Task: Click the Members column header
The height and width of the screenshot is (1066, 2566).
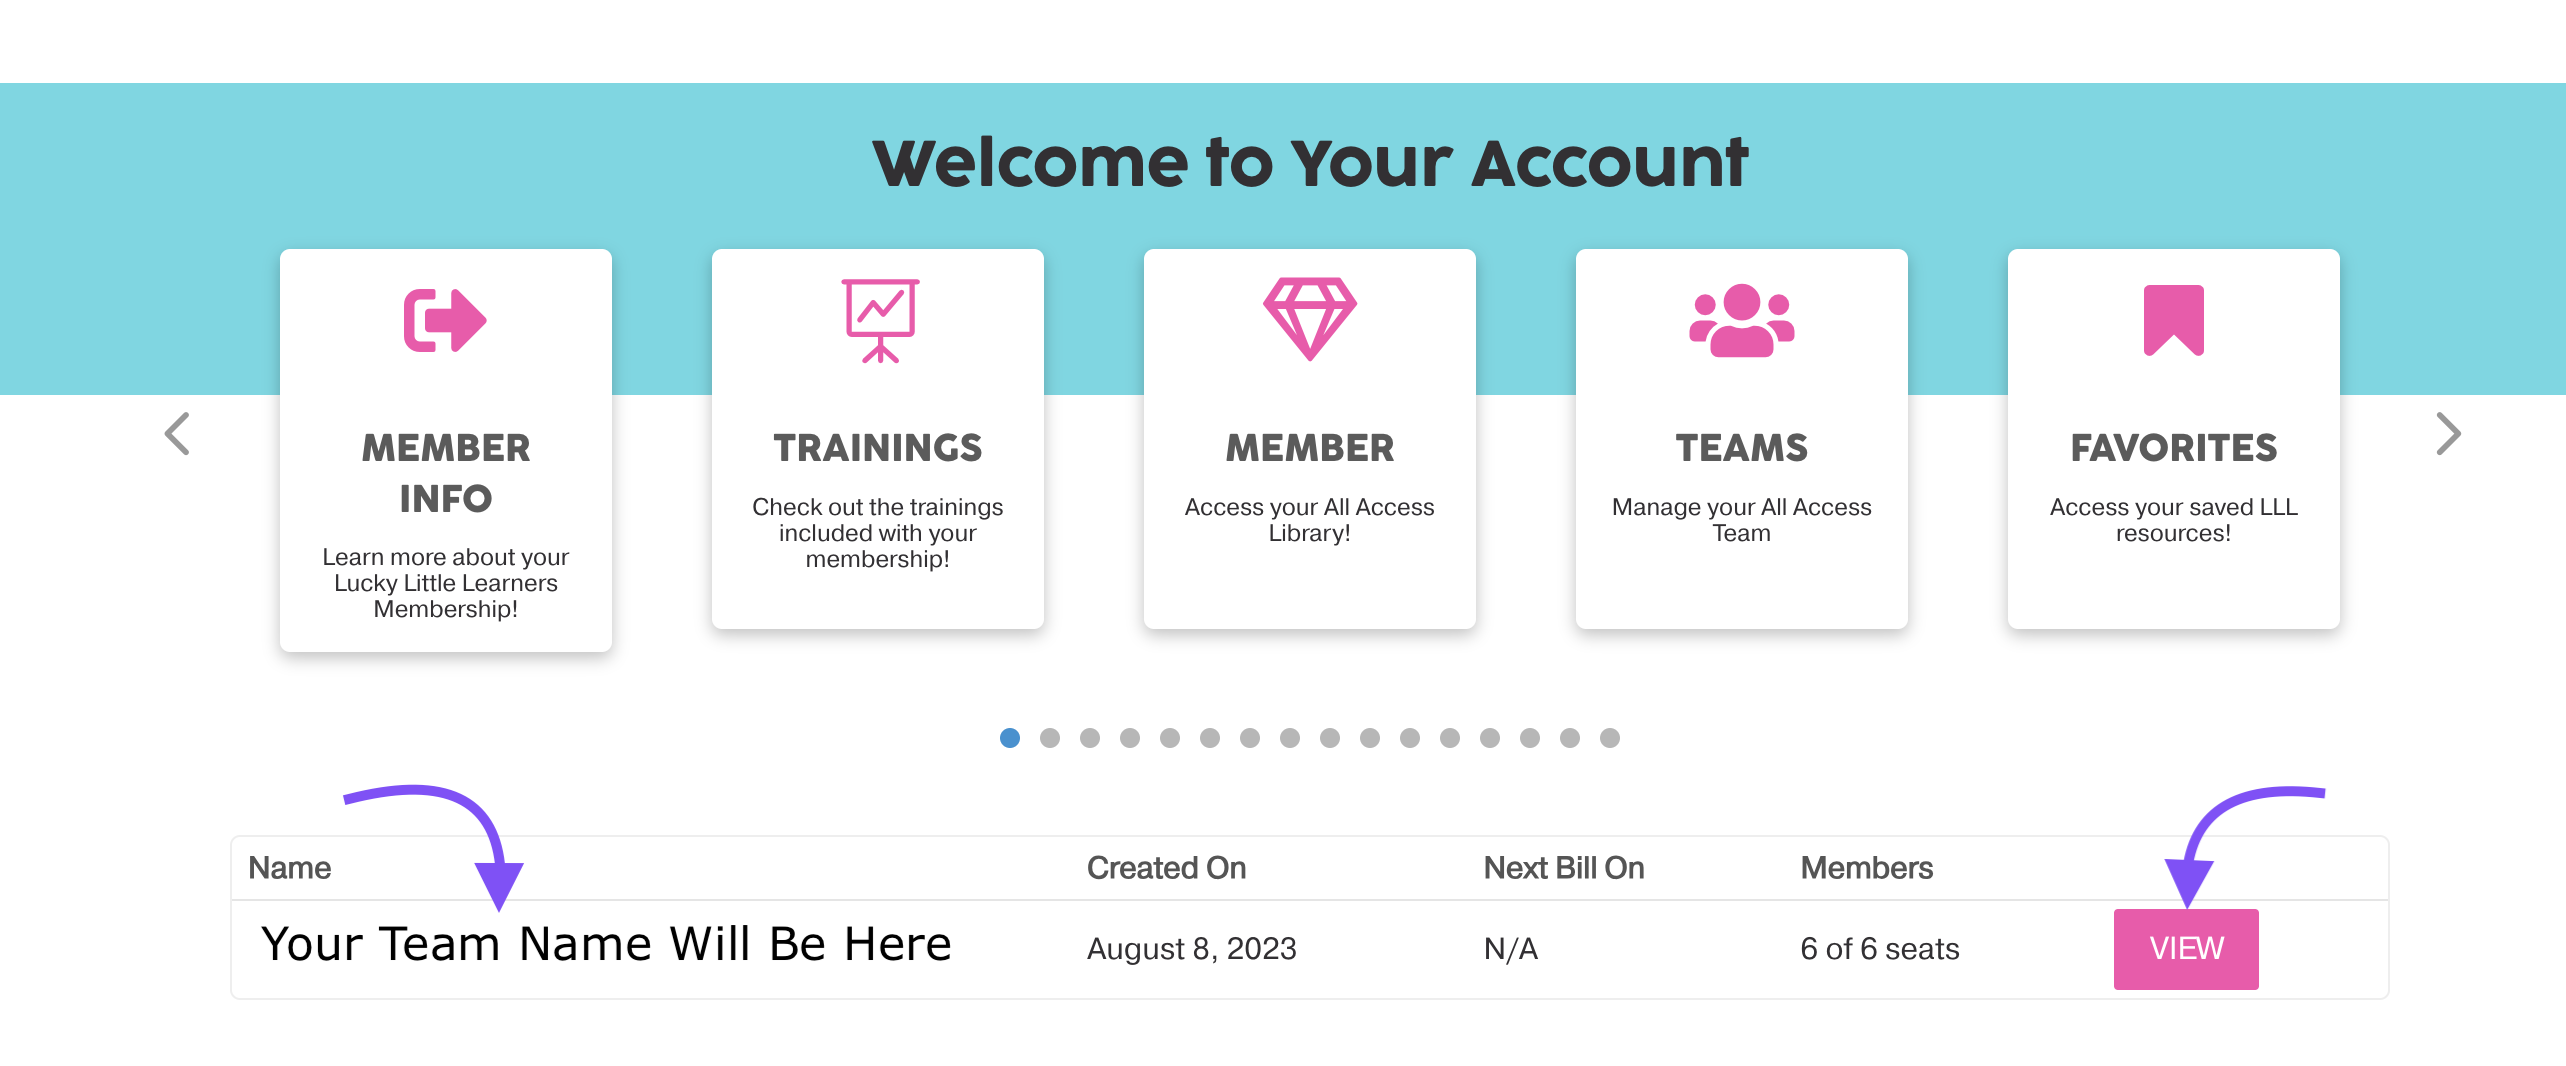Action: [1866, 867]
